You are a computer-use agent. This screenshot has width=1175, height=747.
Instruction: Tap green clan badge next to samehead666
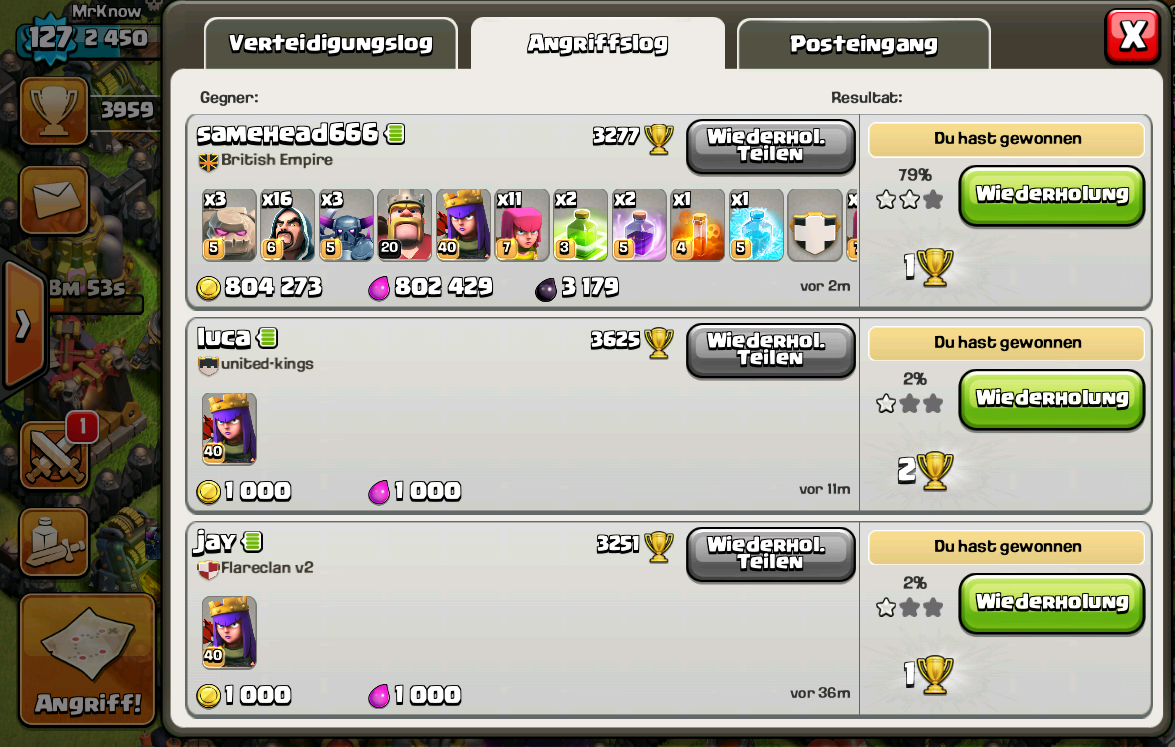(x=395, y=134)
